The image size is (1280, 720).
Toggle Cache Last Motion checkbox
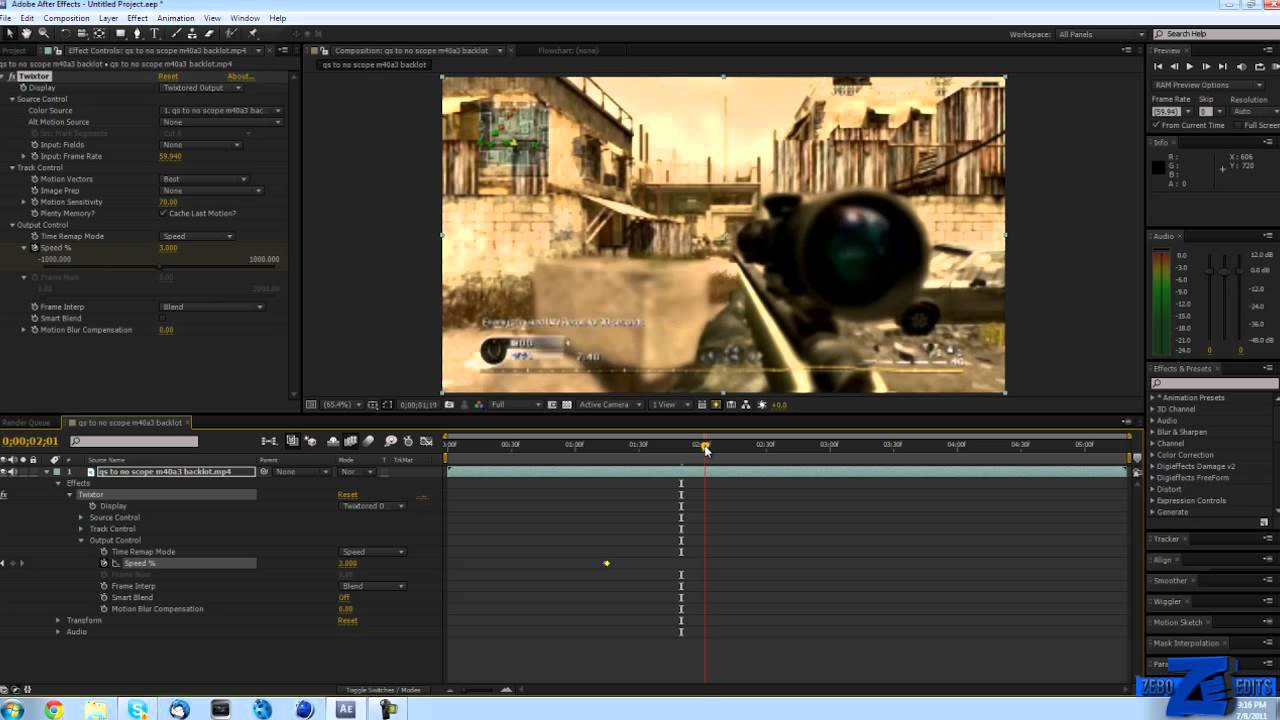point(163,213)
